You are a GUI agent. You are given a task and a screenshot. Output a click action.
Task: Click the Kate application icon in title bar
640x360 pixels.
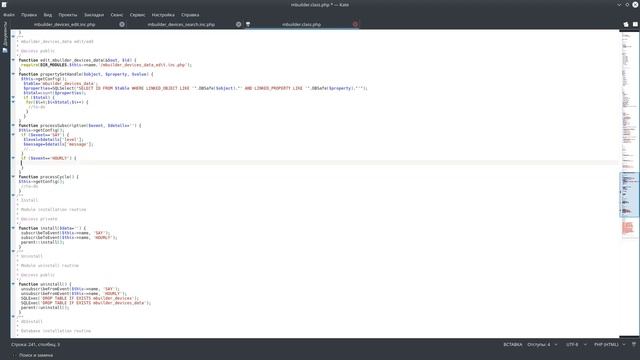pyautogui.click(x=4, y=4)
